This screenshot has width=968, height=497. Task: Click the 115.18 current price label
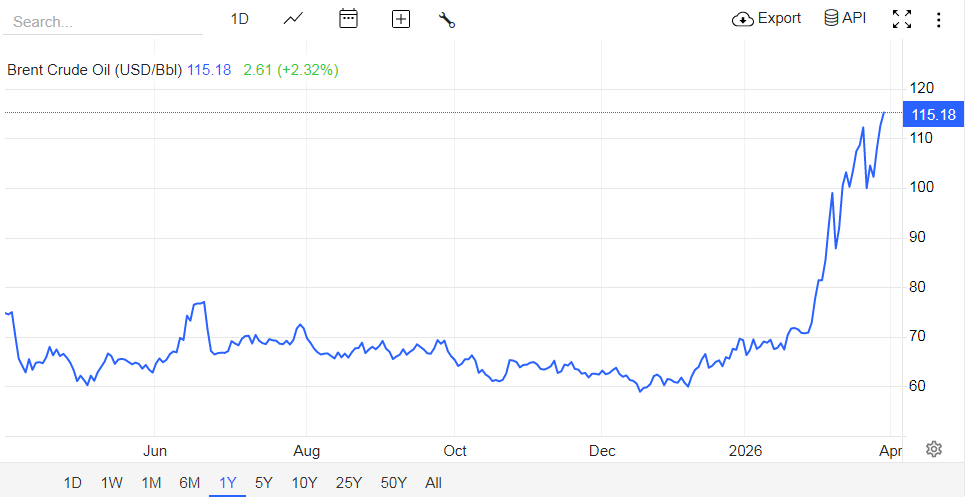coord(934,115)
